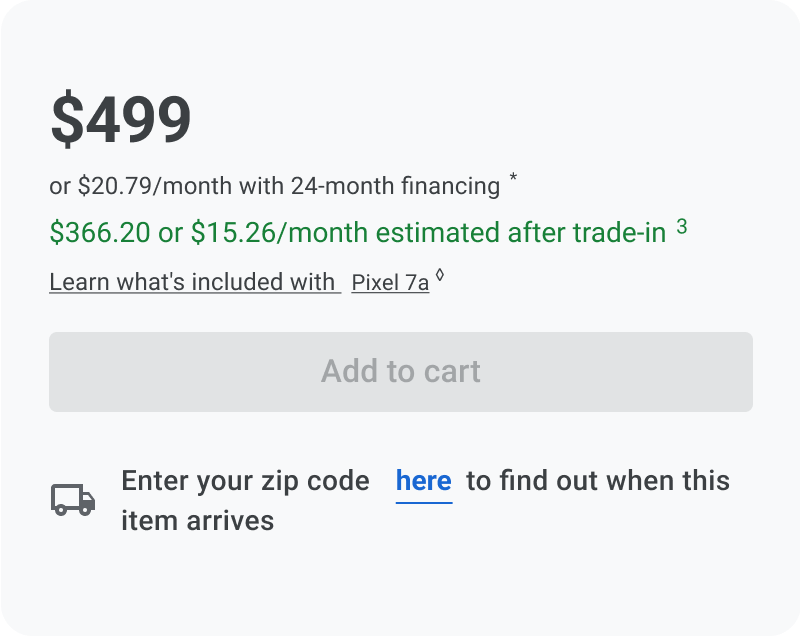Image resolution: width=800 pixels, height=636 pixels.
Task: Click the Add to cart button
Action: pos(401,372)
